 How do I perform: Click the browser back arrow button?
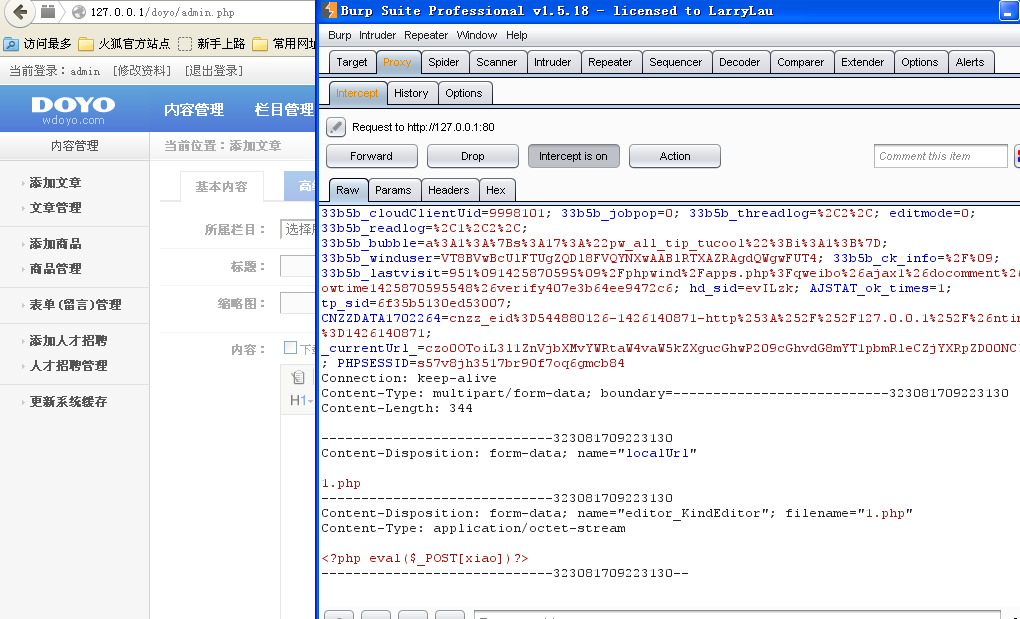pyautogui.click(x=20, y=12)
